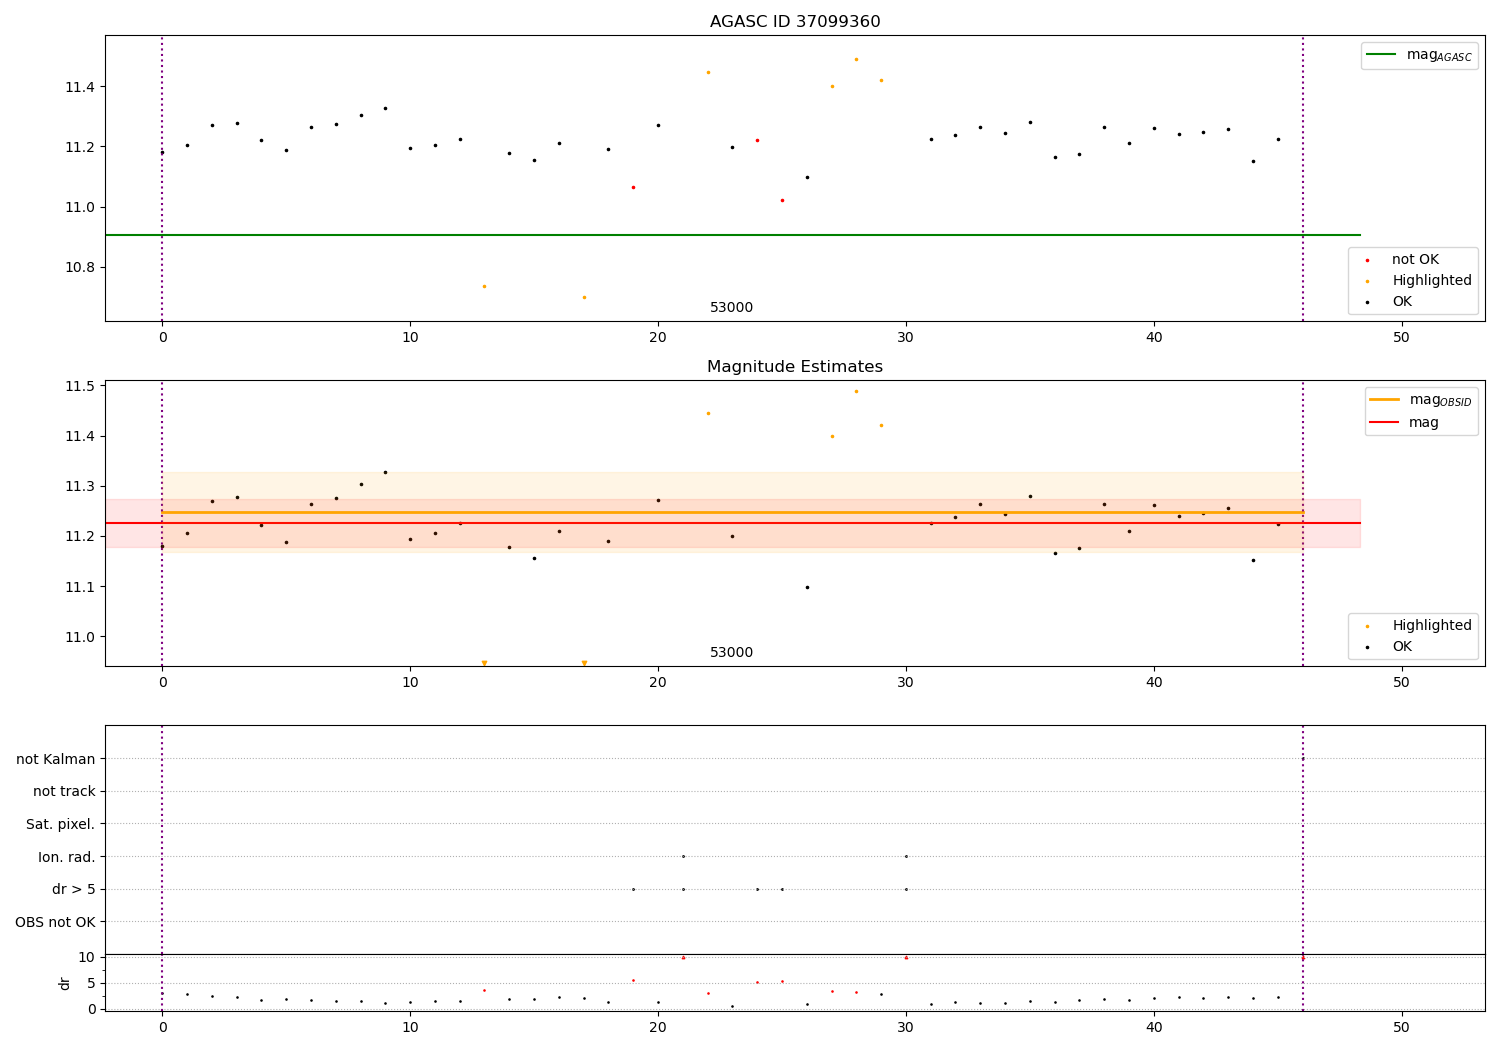The width and height of the screenshot is (1500, 1050).
Task: Click the 'Magnitude Estimates' subplot title
Action: 795,367
